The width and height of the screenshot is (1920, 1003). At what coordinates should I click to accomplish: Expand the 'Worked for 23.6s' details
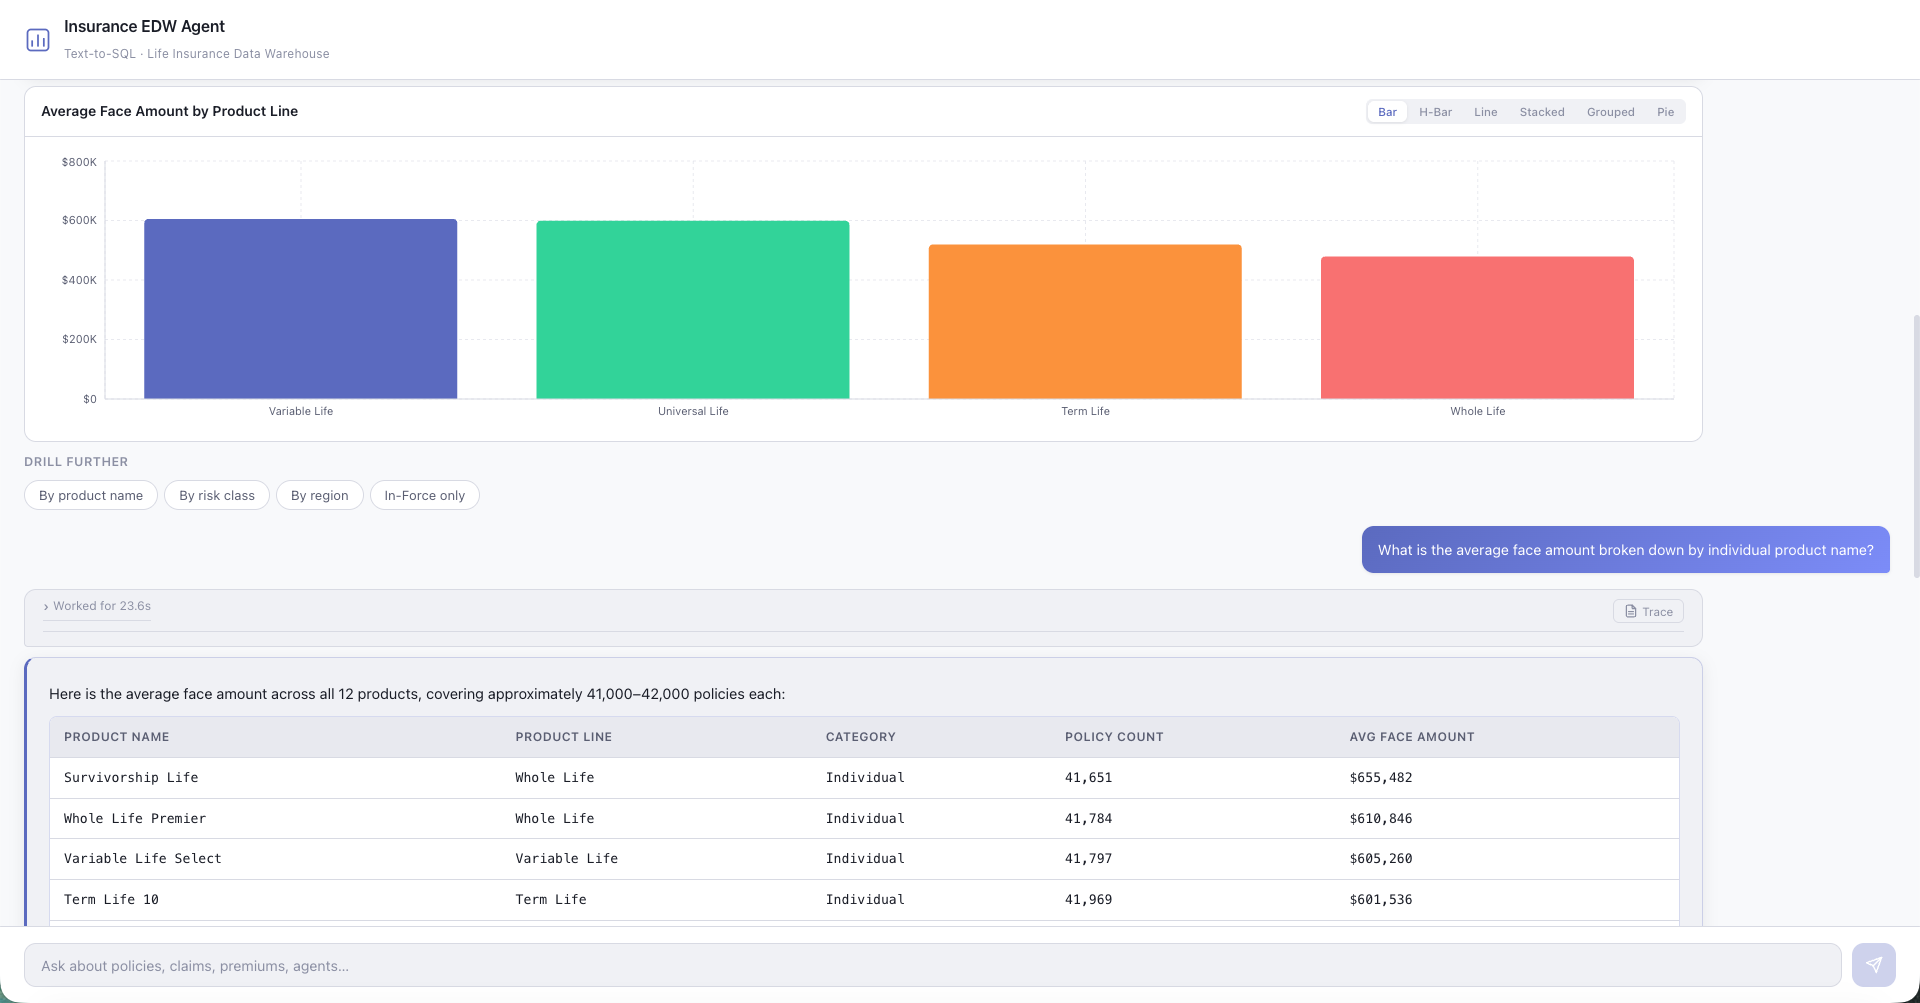97,606
